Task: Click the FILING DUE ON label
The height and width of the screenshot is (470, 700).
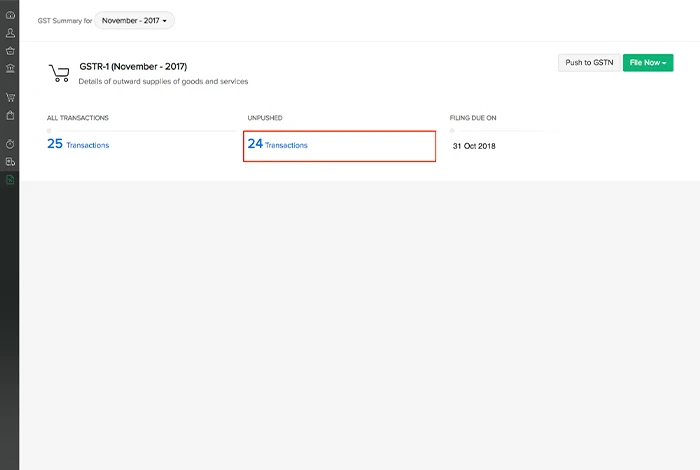Action: click(473, 118)
